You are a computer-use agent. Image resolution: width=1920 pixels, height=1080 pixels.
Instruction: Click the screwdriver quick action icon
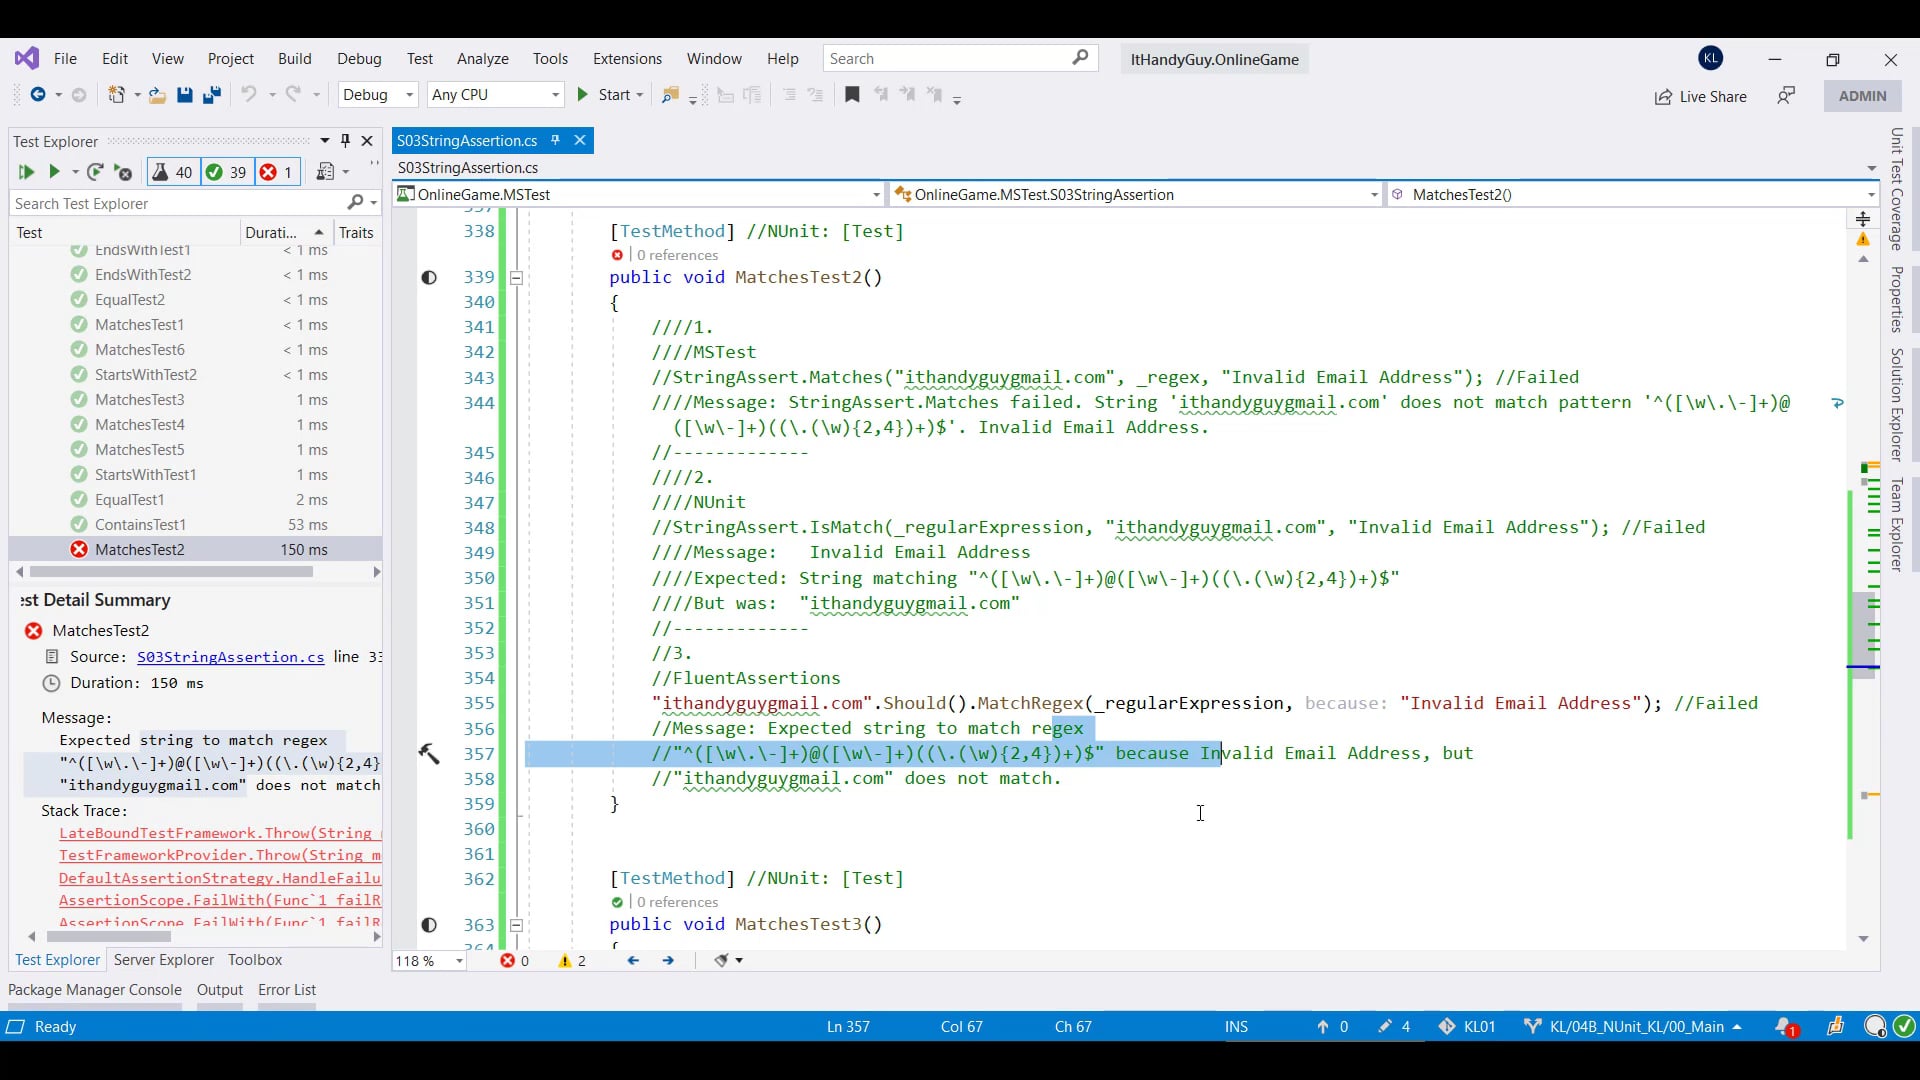click(x=429, y=753)
